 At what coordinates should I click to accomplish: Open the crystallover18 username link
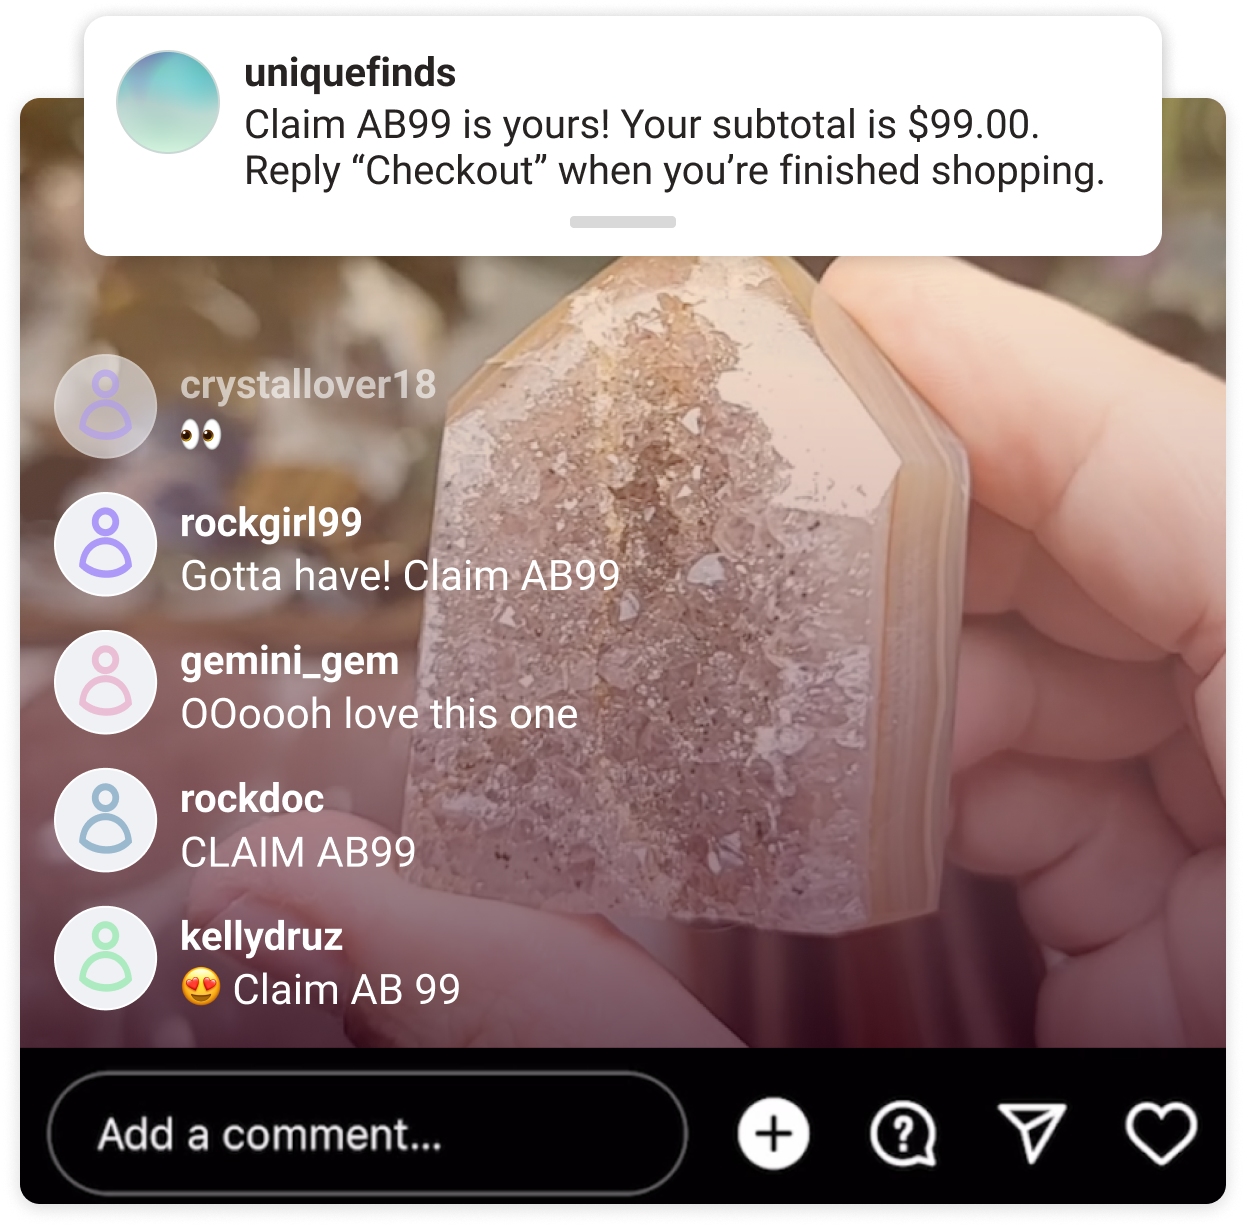308,385
